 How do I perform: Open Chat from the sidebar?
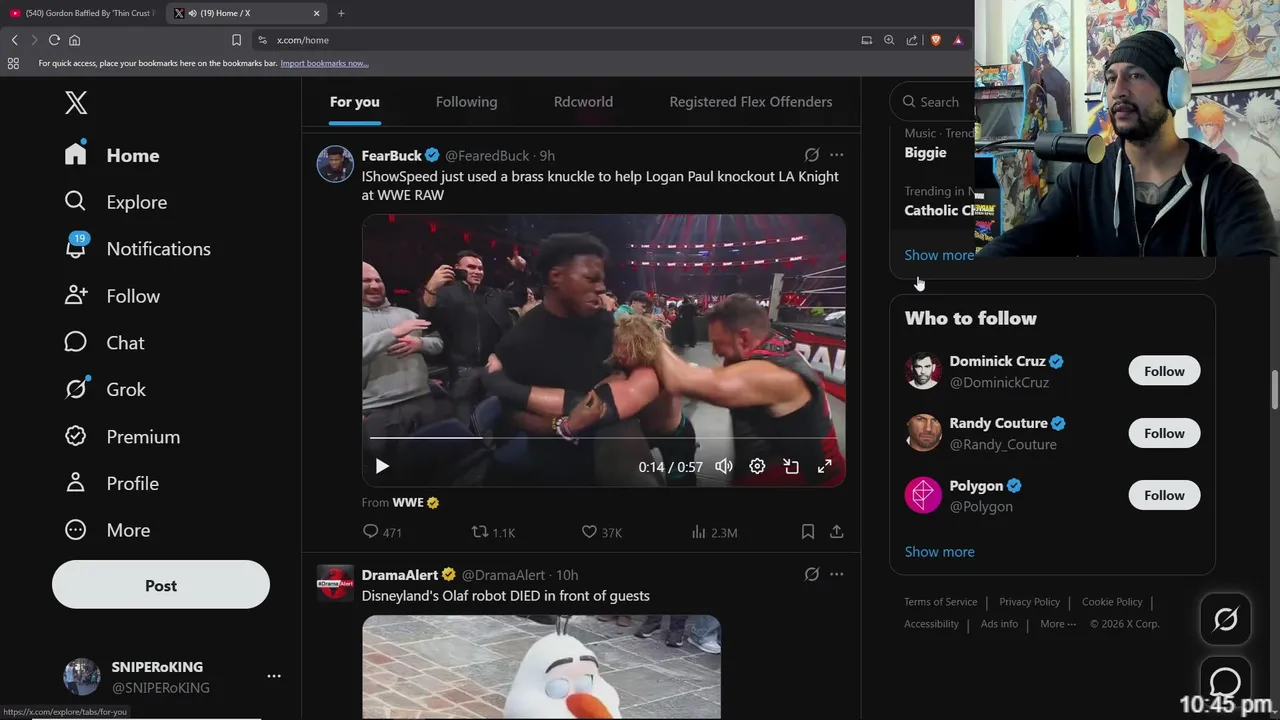coord(104,343)
